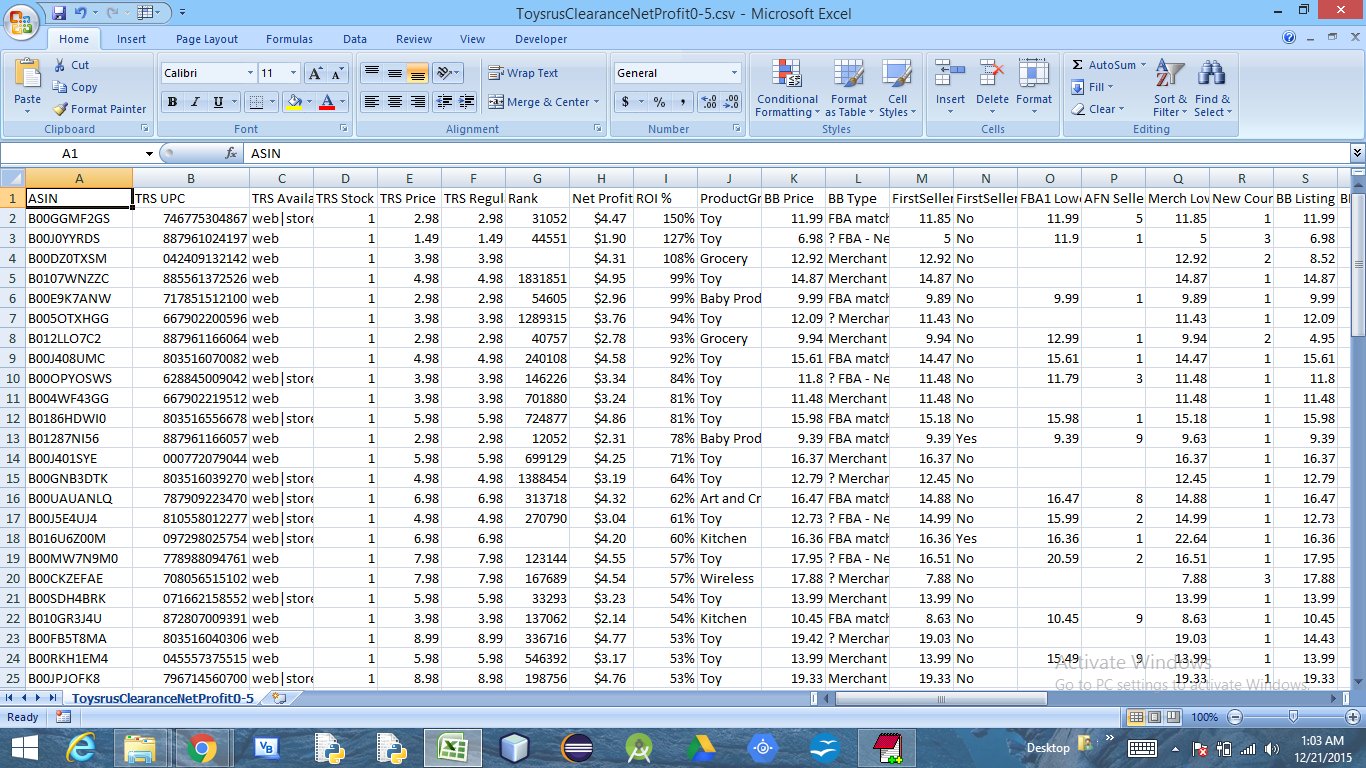Open the Windows Start menu

coord(24,748)
